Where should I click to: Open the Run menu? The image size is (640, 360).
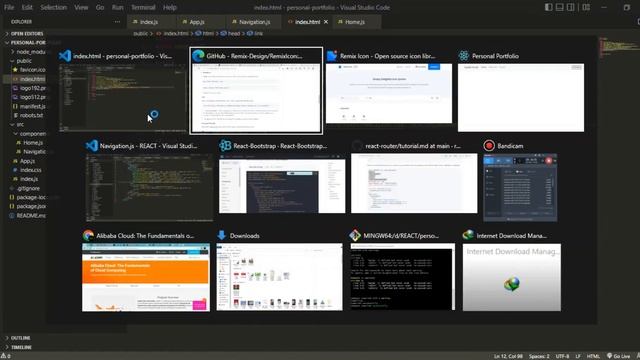118,7
